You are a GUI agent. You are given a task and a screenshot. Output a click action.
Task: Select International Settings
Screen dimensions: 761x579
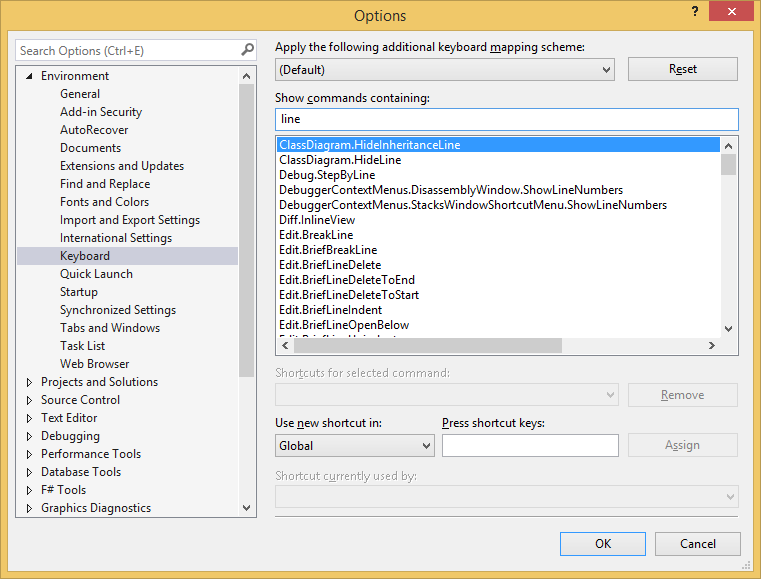(x=116, y=238)
